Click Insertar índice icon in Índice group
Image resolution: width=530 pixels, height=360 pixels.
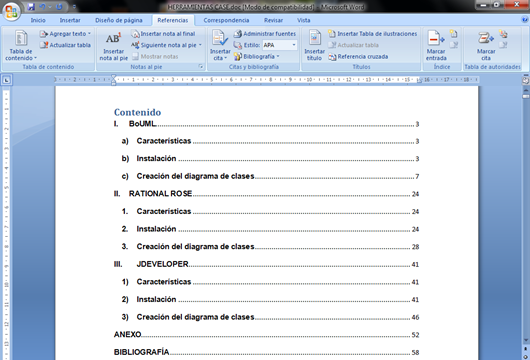pyautogui.click(x=454, y=34)
